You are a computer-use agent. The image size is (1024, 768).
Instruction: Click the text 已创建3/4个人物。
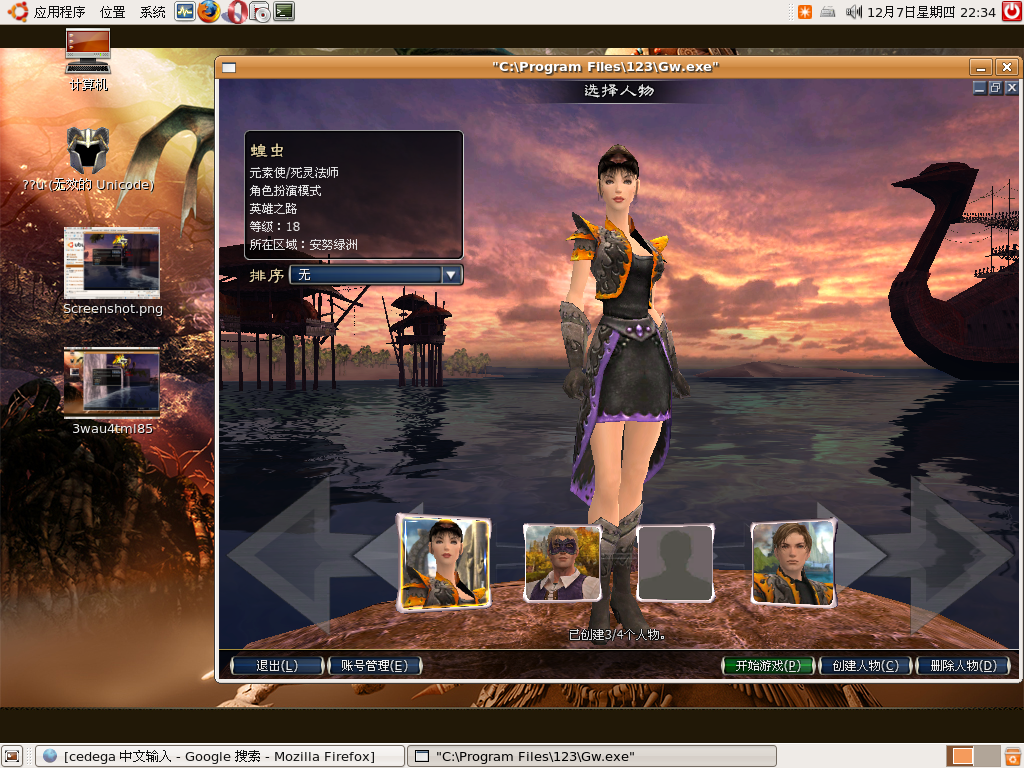coord(617,635)
